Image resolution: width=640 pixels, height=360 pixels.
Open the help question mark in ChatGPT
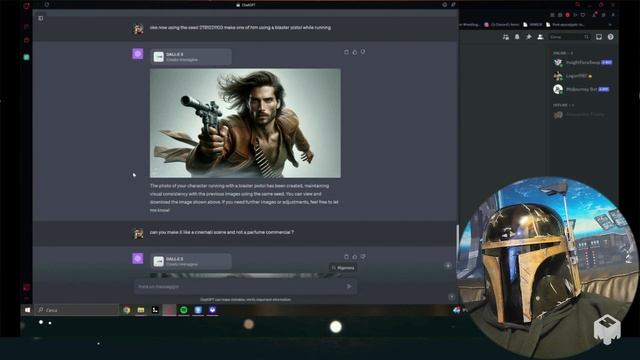pyautogui.click(x=451, y=297)
